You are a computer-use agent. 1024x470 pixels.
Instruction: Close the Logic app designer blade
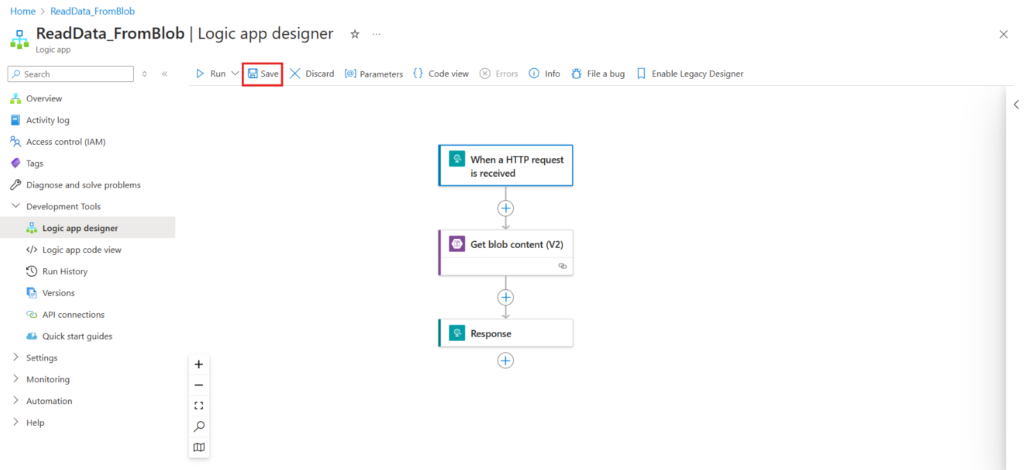tap(1004, 34)
